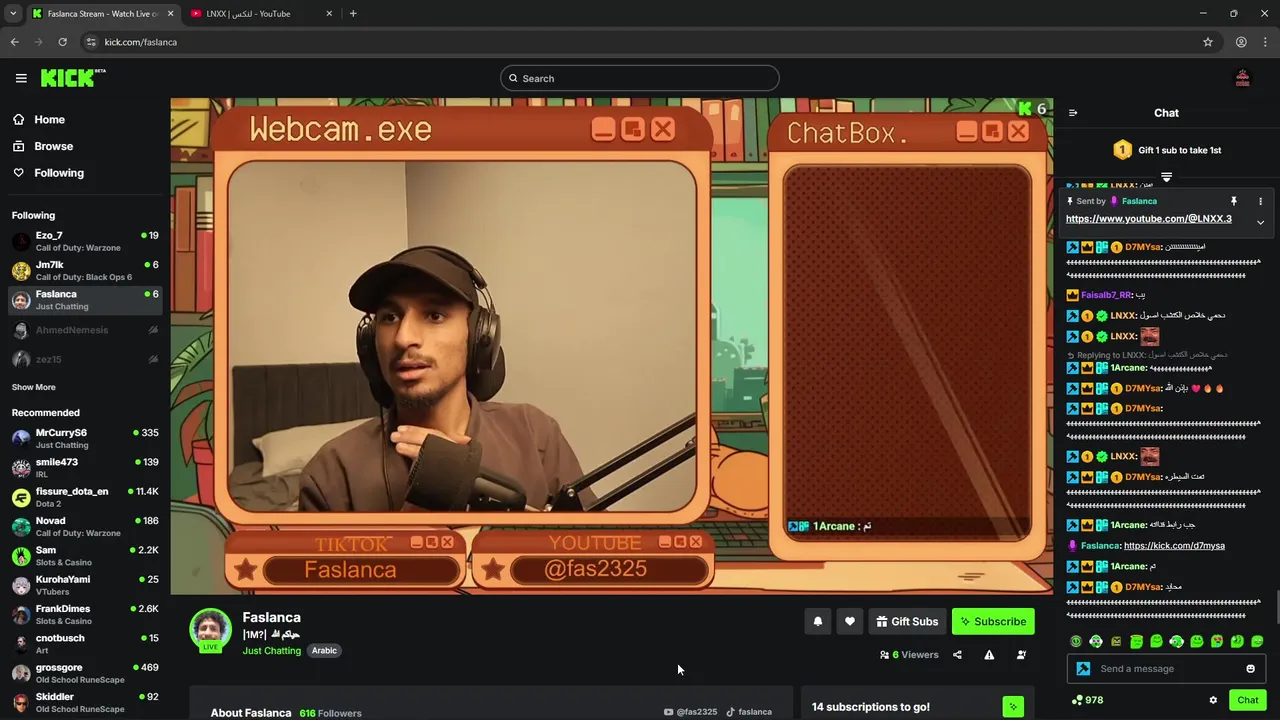
Task: Click the Just Chatting category link
Action: (271, 651)
